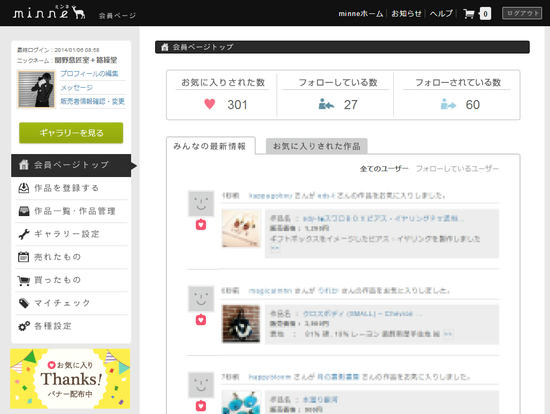The width and height of the screenshot is (550, 414).
Task: Open the ヘルプ menu item
Action: point(441,14)
